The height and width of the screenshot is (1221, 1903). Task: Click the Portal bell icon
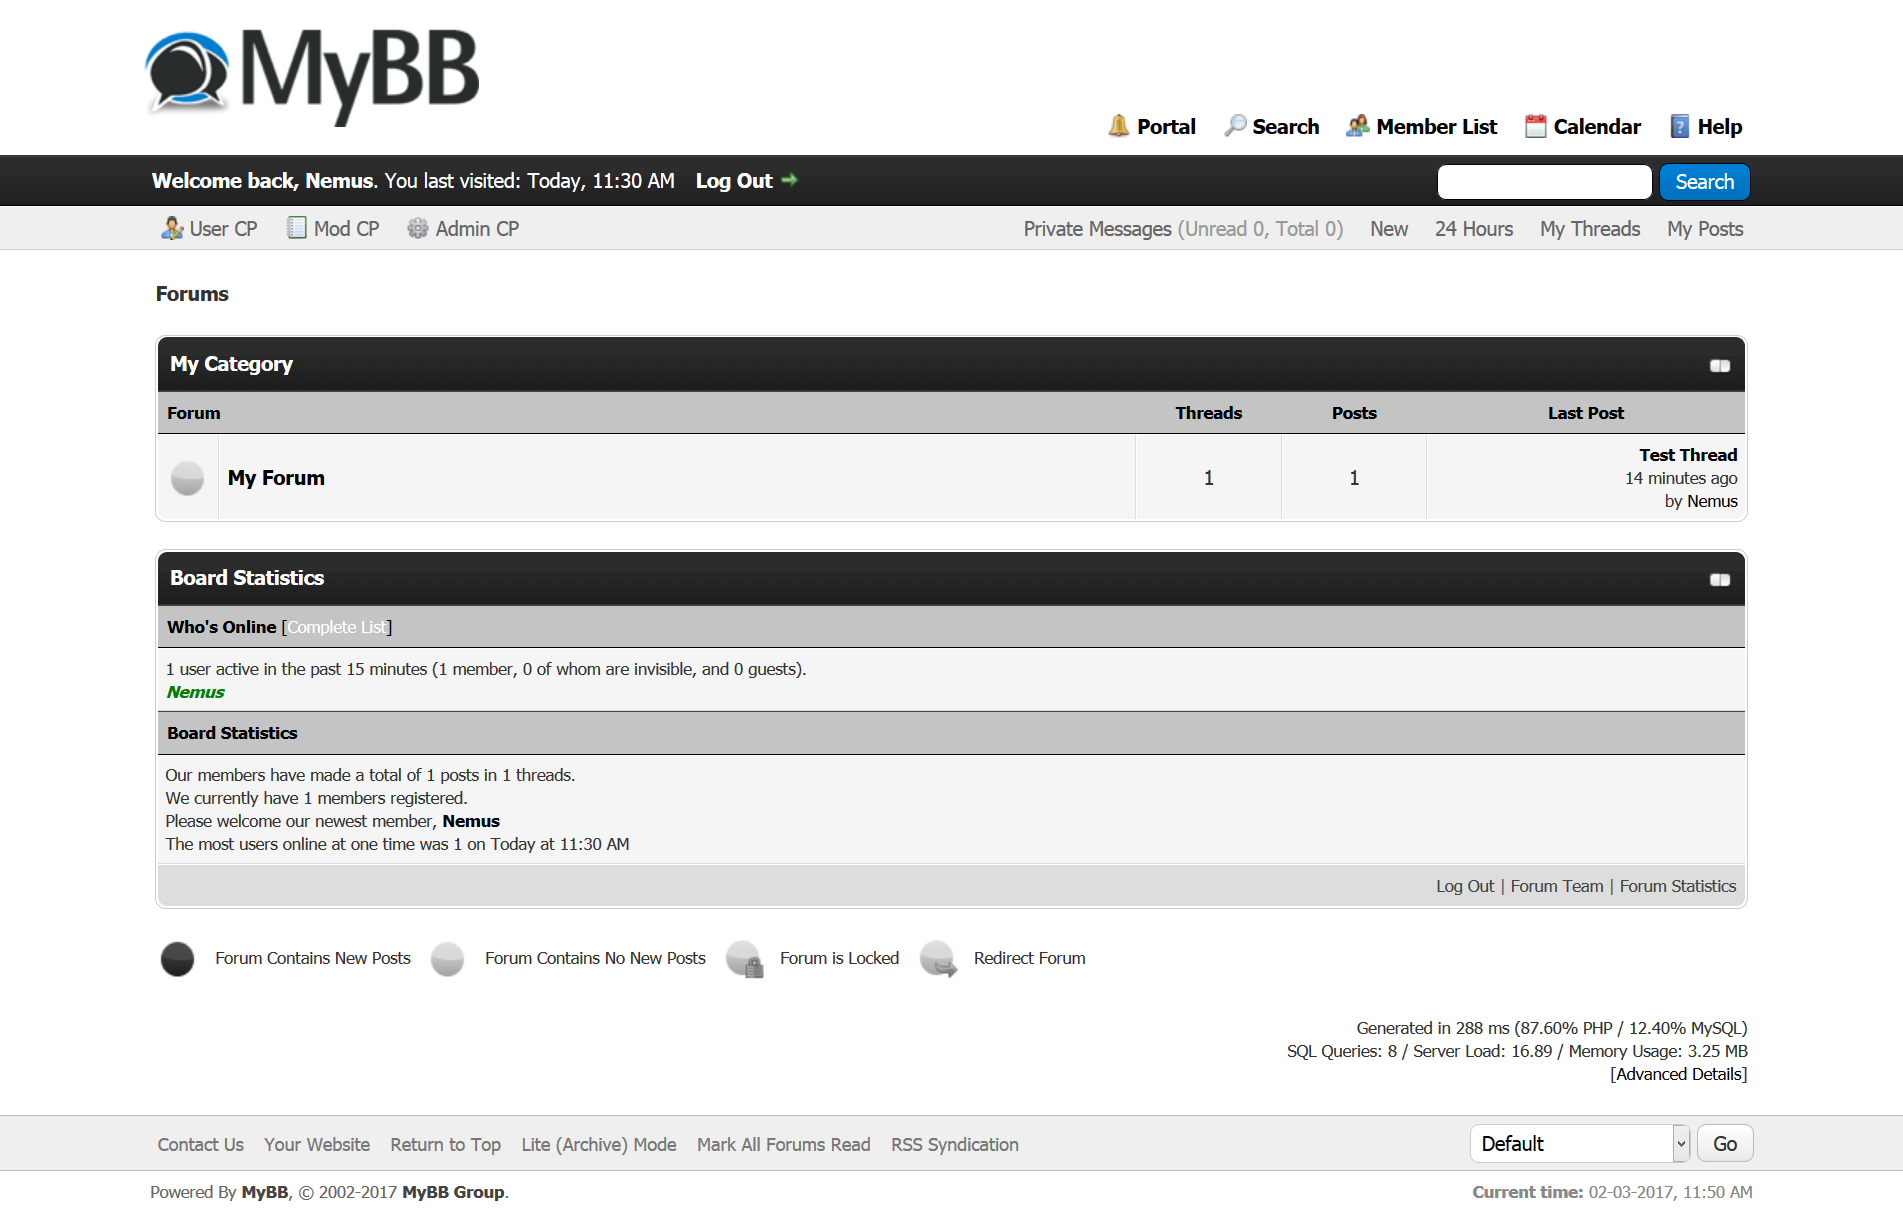[x=1119, y=126]
